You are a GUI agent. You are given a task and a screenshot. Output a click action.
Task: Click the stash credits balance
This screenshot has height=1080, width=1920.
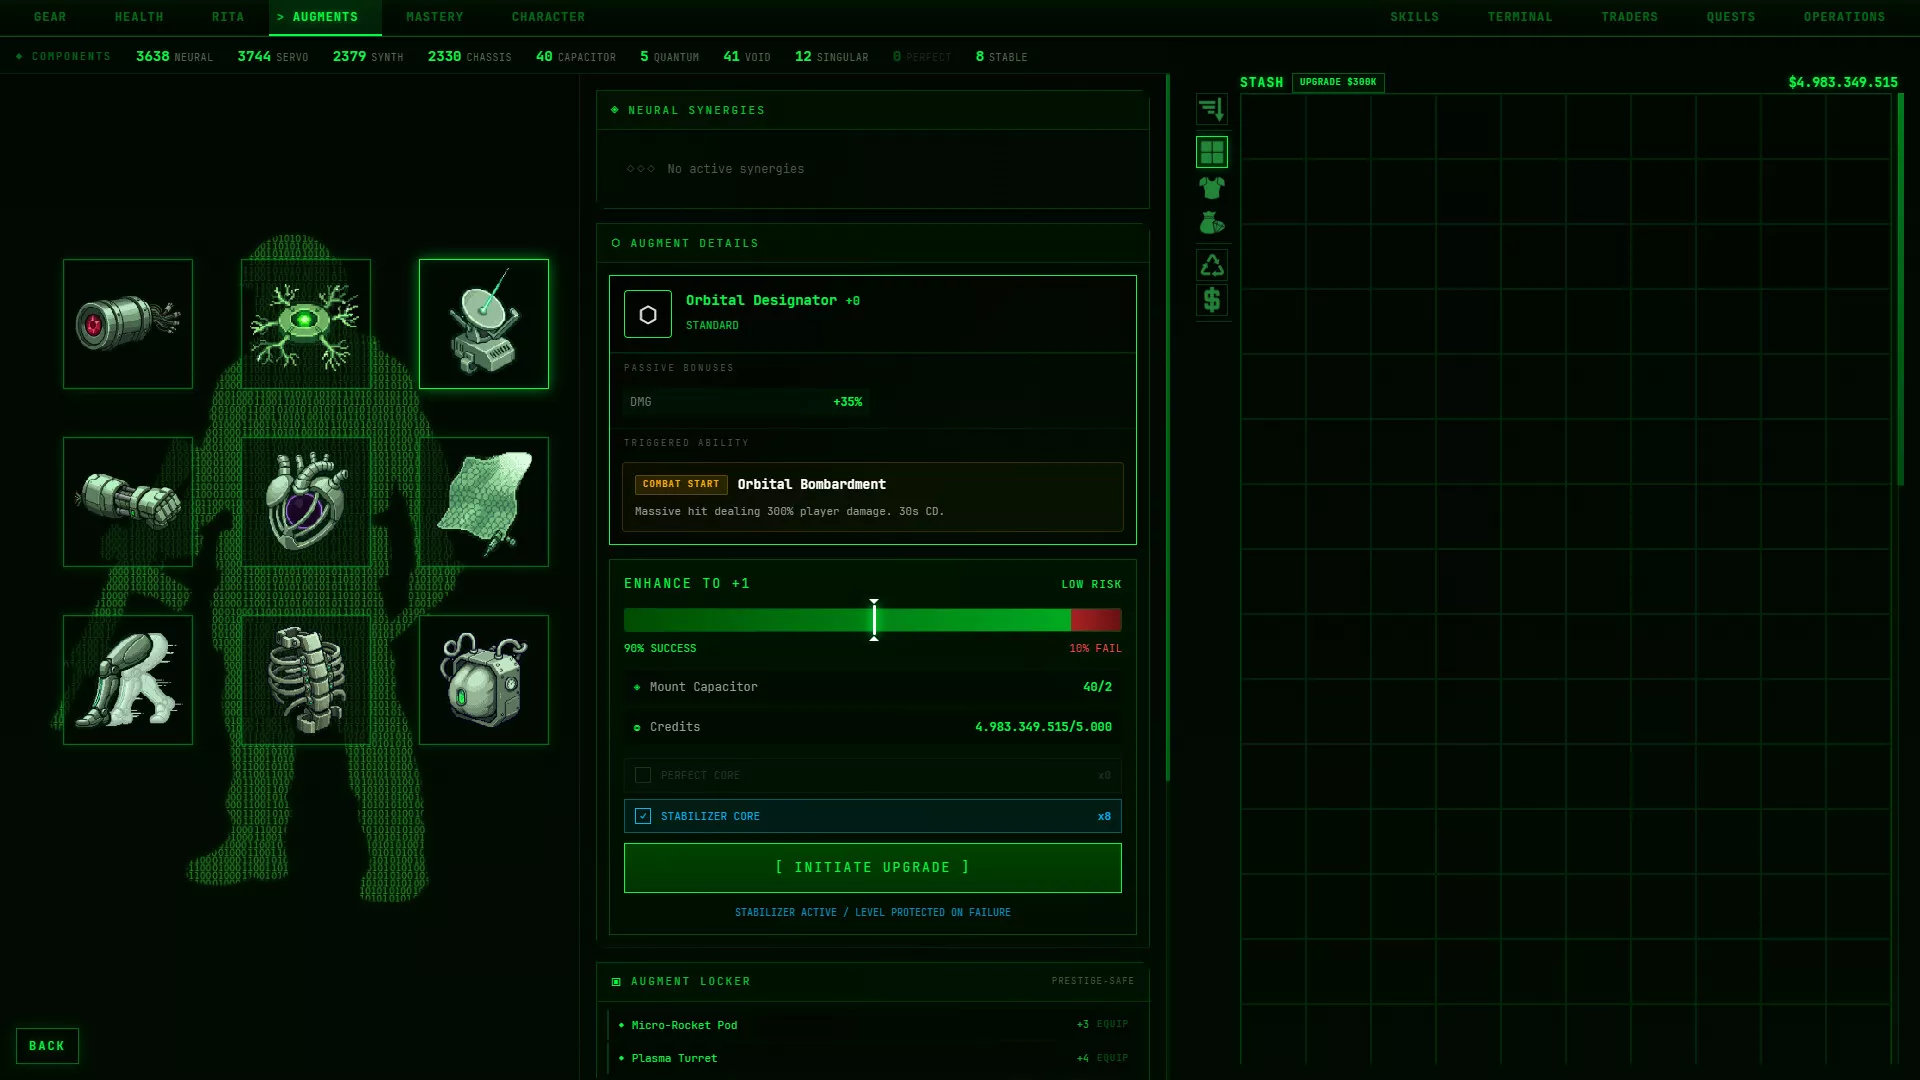pyautogui.click(x=1843, y=82)
